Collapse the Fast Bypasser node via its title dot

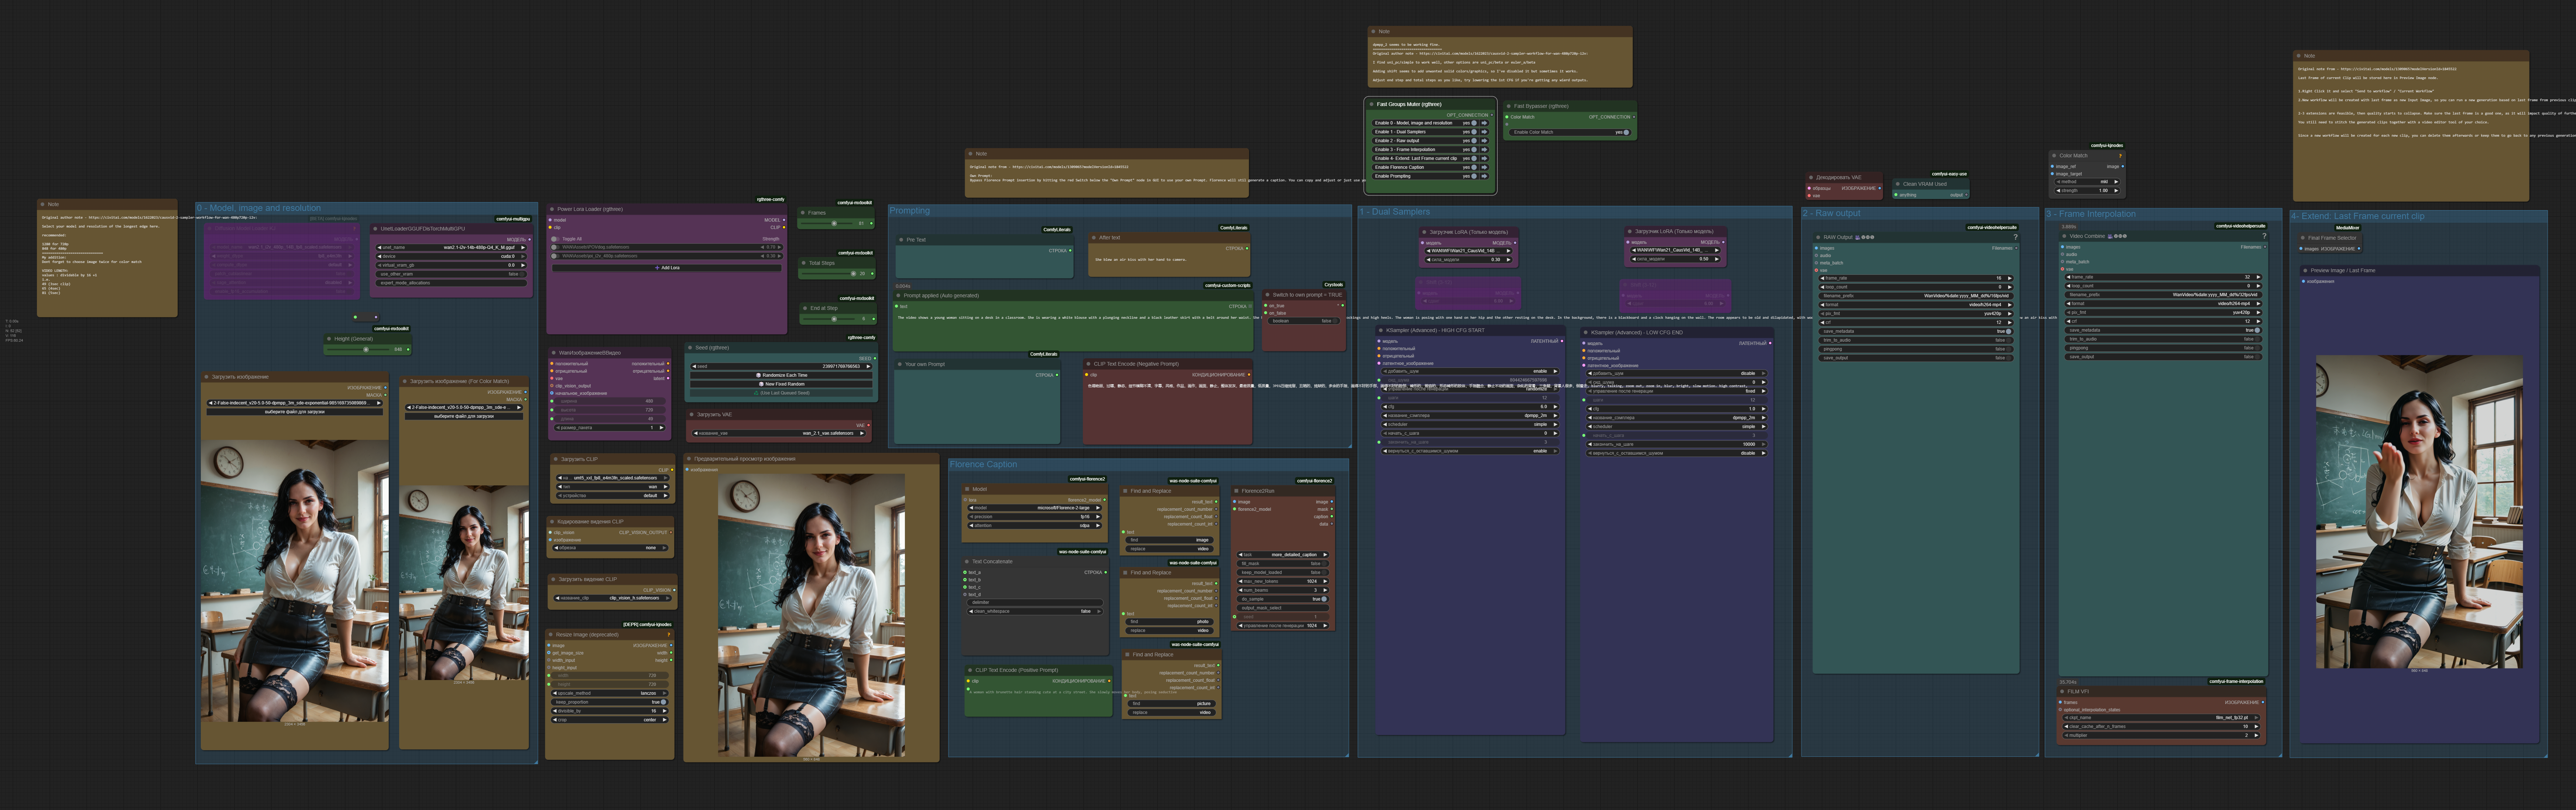pyautogui.click(x=1509, y=106)
